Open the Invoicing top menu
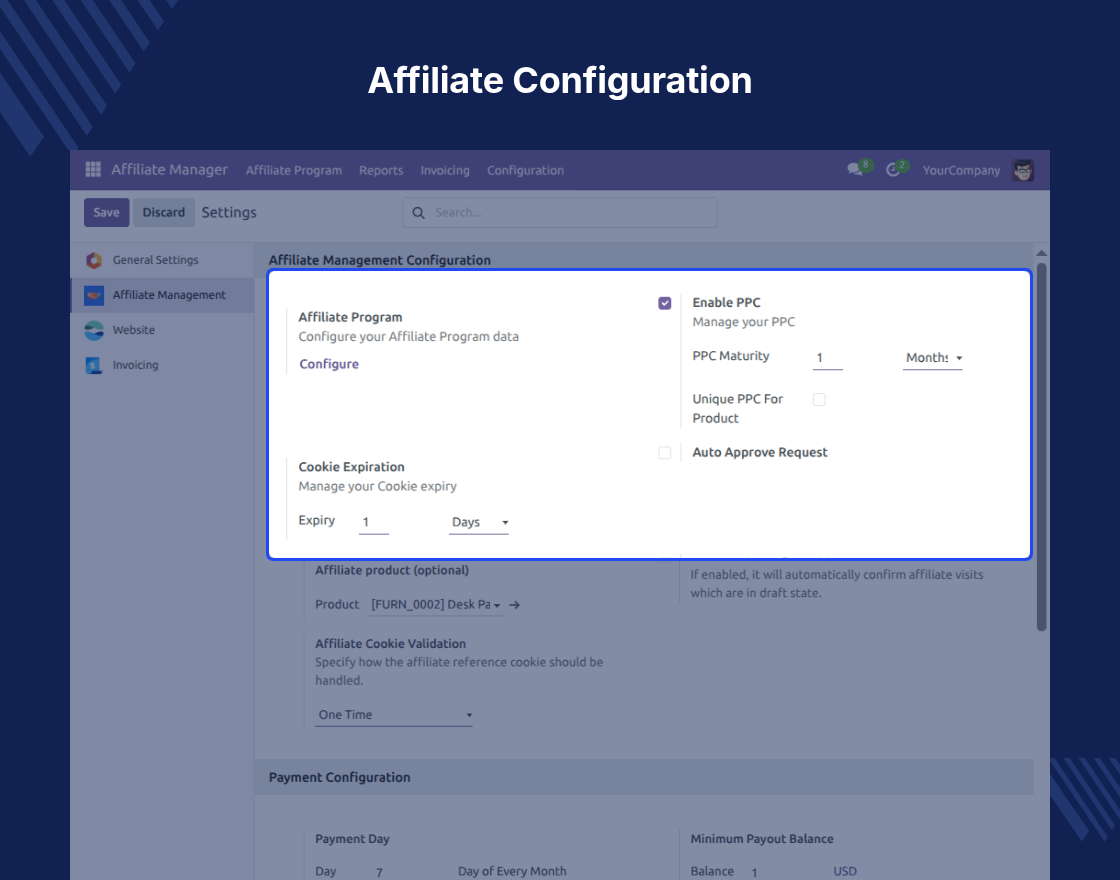Screen dimensions: 1120x880 tap(445, 170)
